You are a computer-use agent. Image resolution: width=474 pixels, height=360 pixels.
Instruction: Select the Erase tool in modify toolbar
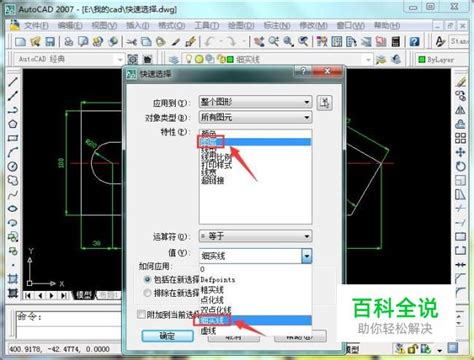[x=461, y=82]
